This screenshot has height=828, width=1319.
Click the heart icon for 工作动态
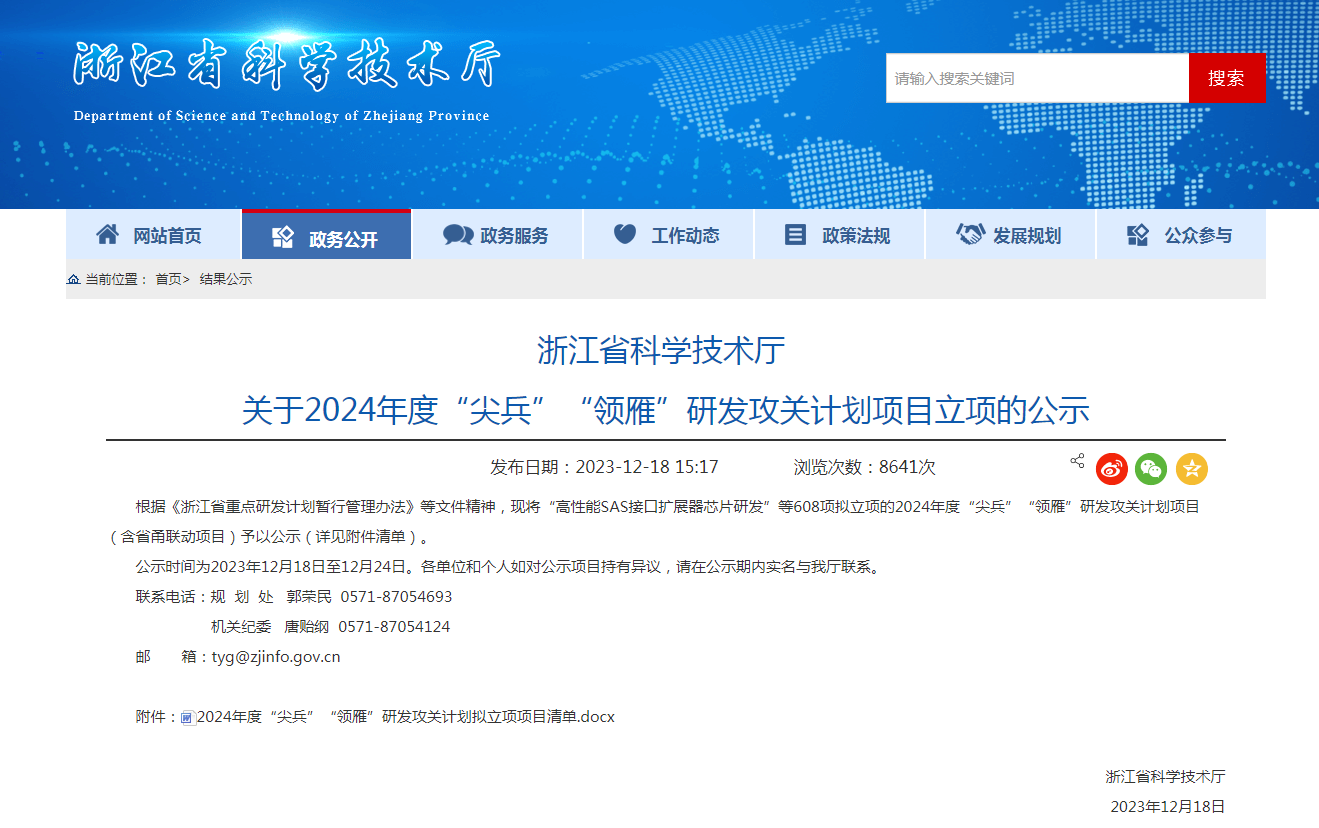(625, 235)
